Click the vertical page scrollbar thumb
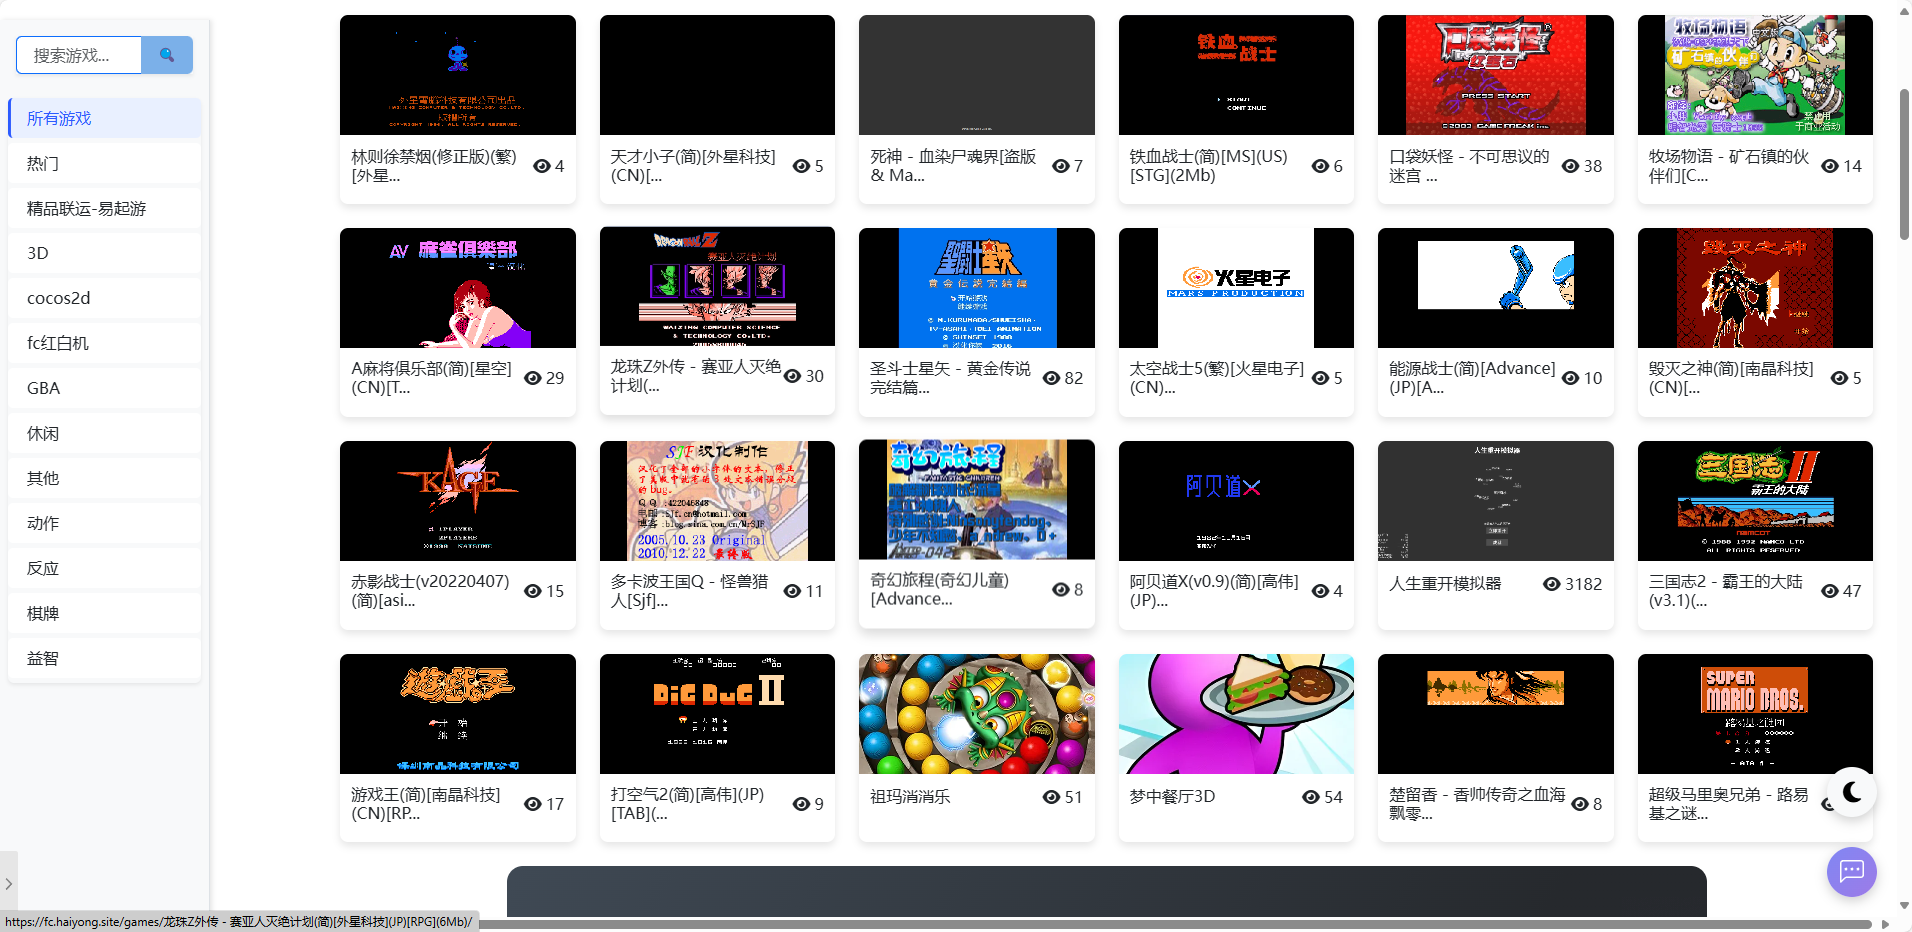The height and width of the screenshot is (932, 1912). (1904, 165)
